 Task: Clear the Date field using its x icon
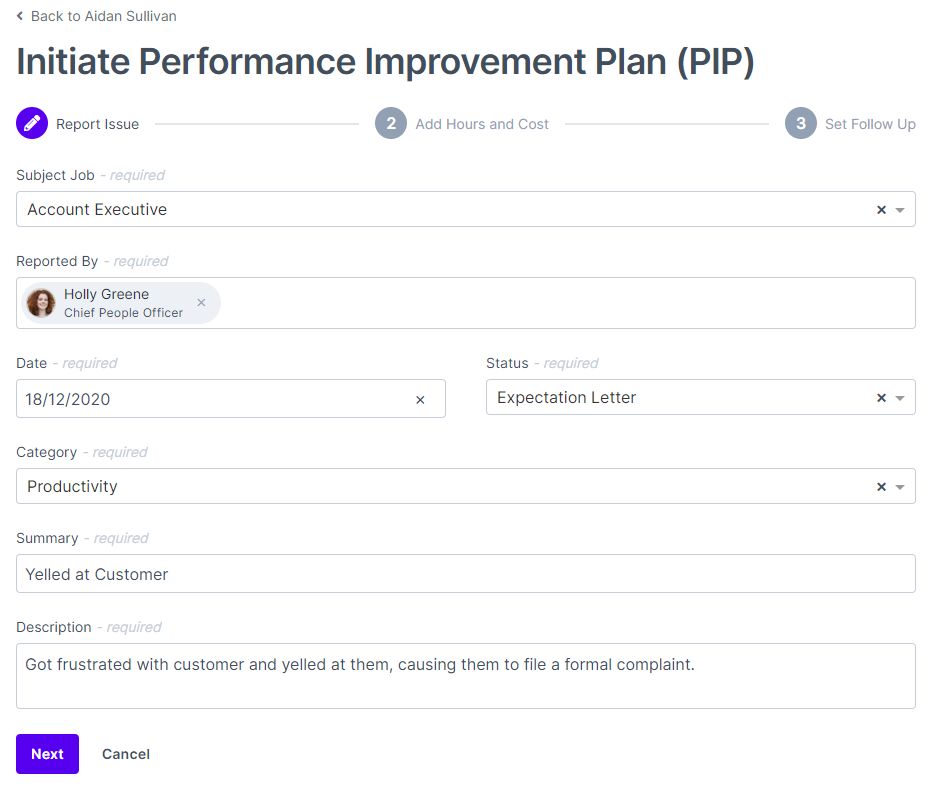pyautogui.click(x=420, y=398)
